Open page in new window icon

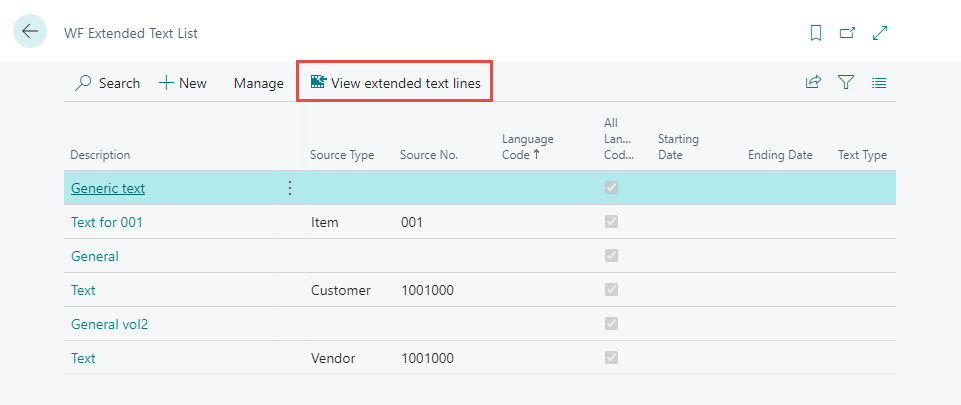click(847, 33)
